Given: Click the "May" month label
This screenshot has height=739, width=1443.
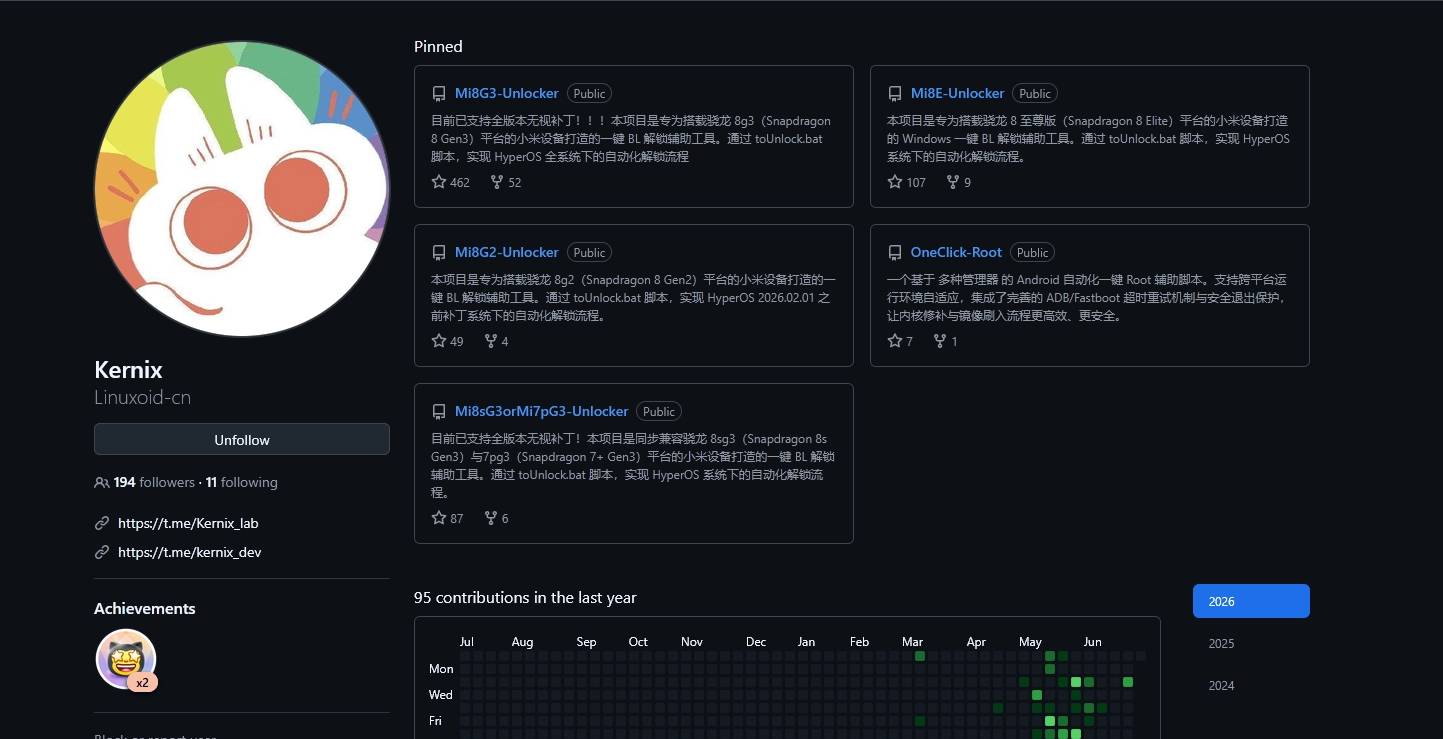Looking at the screenshot, I should (x=1030, y=642).
